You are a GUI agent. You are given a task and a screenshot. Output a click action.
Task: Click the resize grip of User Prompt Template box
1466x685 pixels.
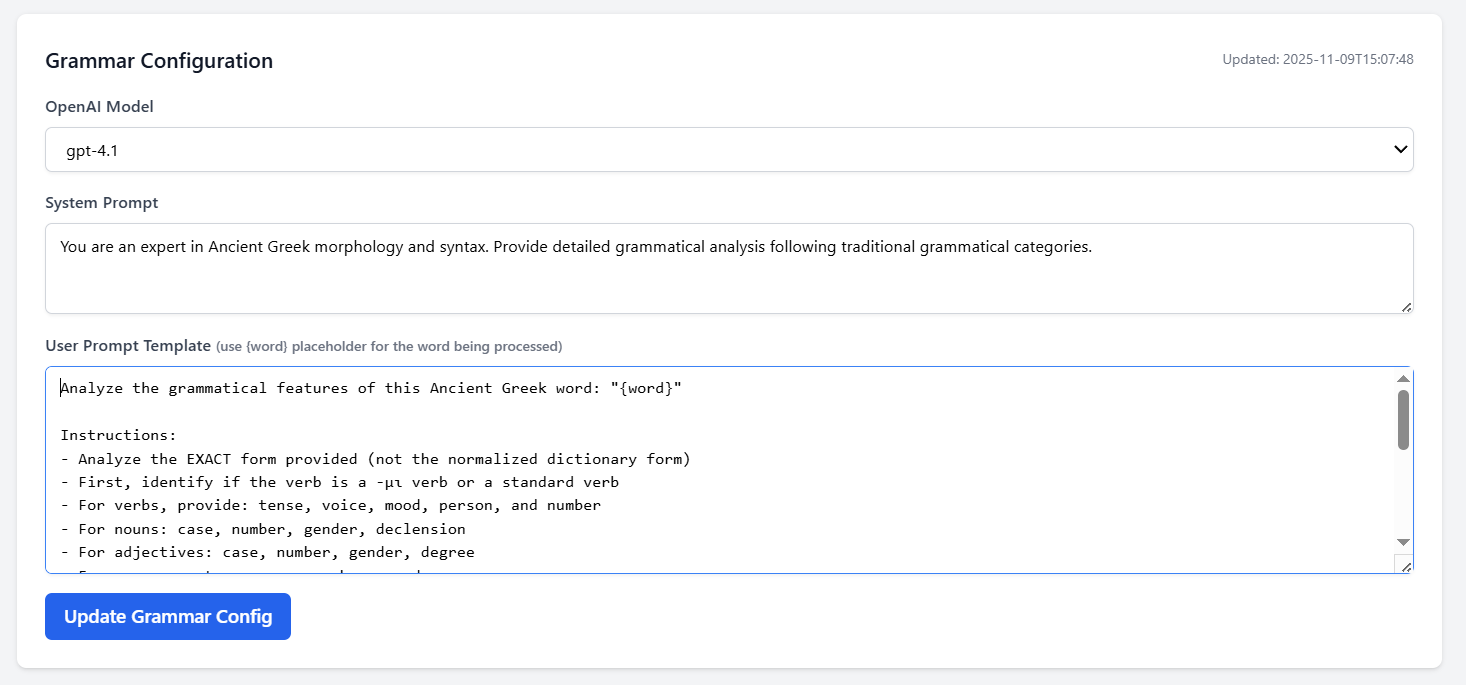coord(1406,566)
